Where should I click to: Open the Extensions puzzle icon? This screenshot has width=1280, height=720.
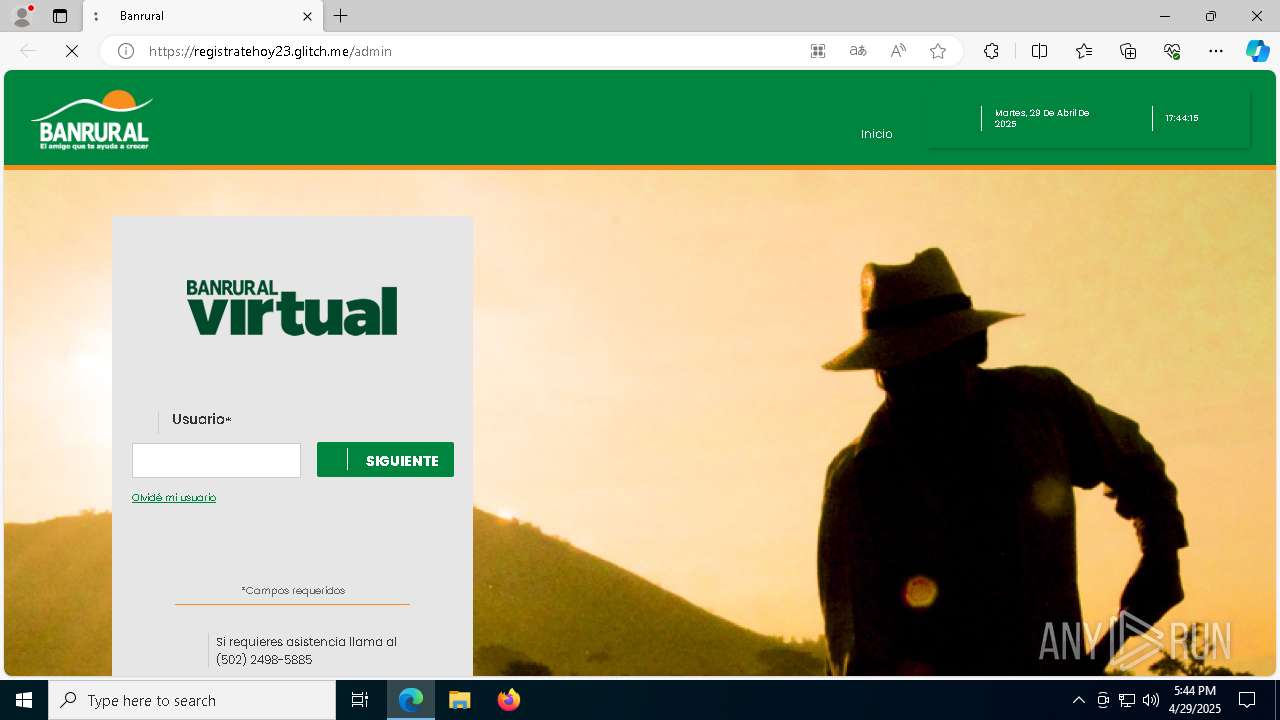(991, 51)
